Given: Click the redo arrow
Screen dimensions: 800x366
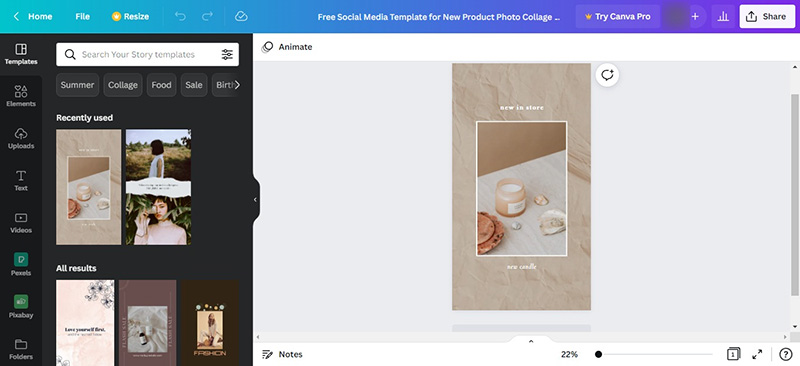Looking at the screenshot, I should pos(207,16).
